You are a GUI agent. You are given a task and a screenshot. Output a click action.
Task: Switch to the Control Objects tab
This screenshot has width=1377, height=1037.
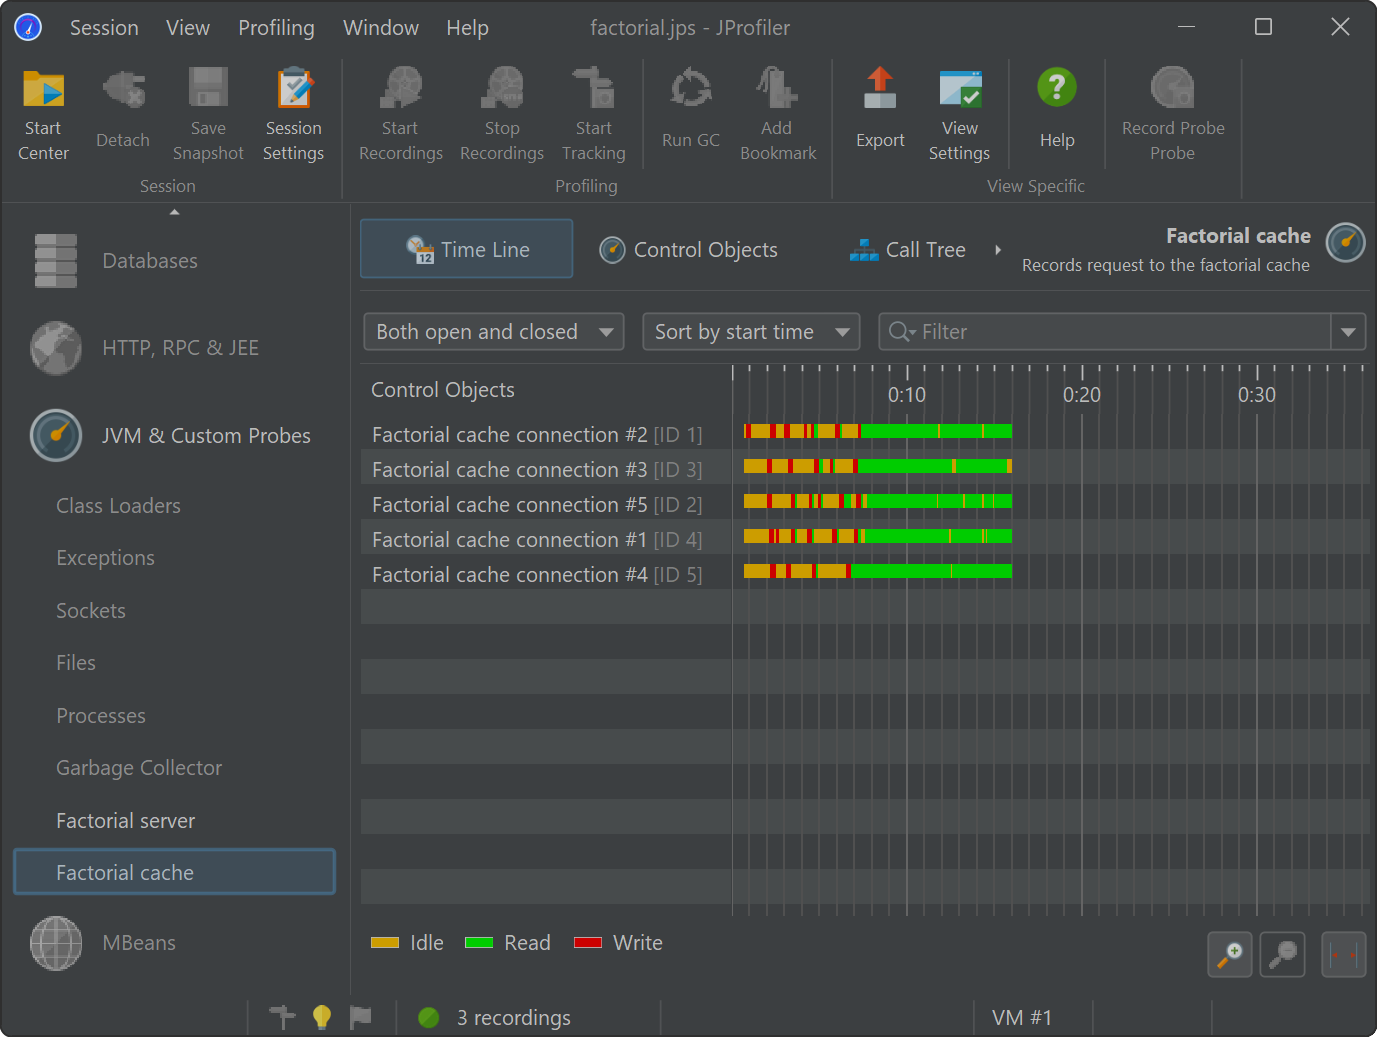pos(688,250)
